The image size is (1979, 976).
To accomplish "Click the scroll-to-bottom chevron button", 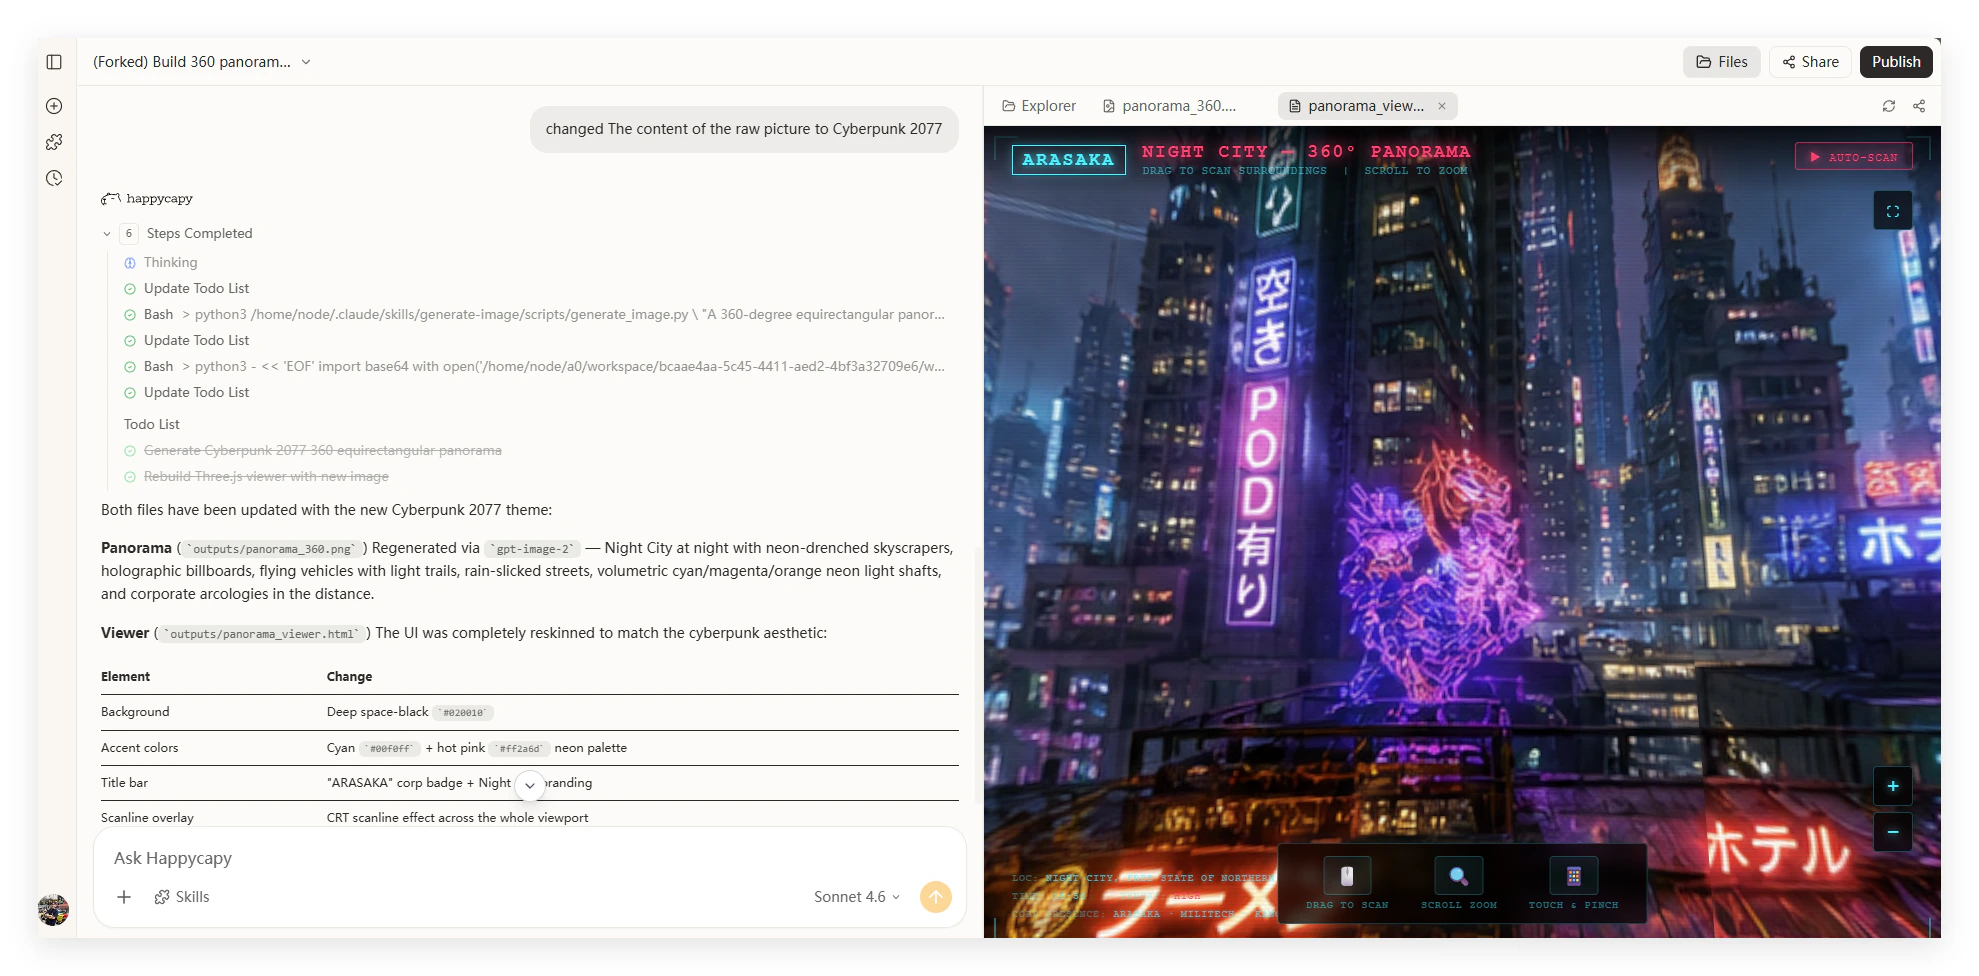I will pos(530,786).
